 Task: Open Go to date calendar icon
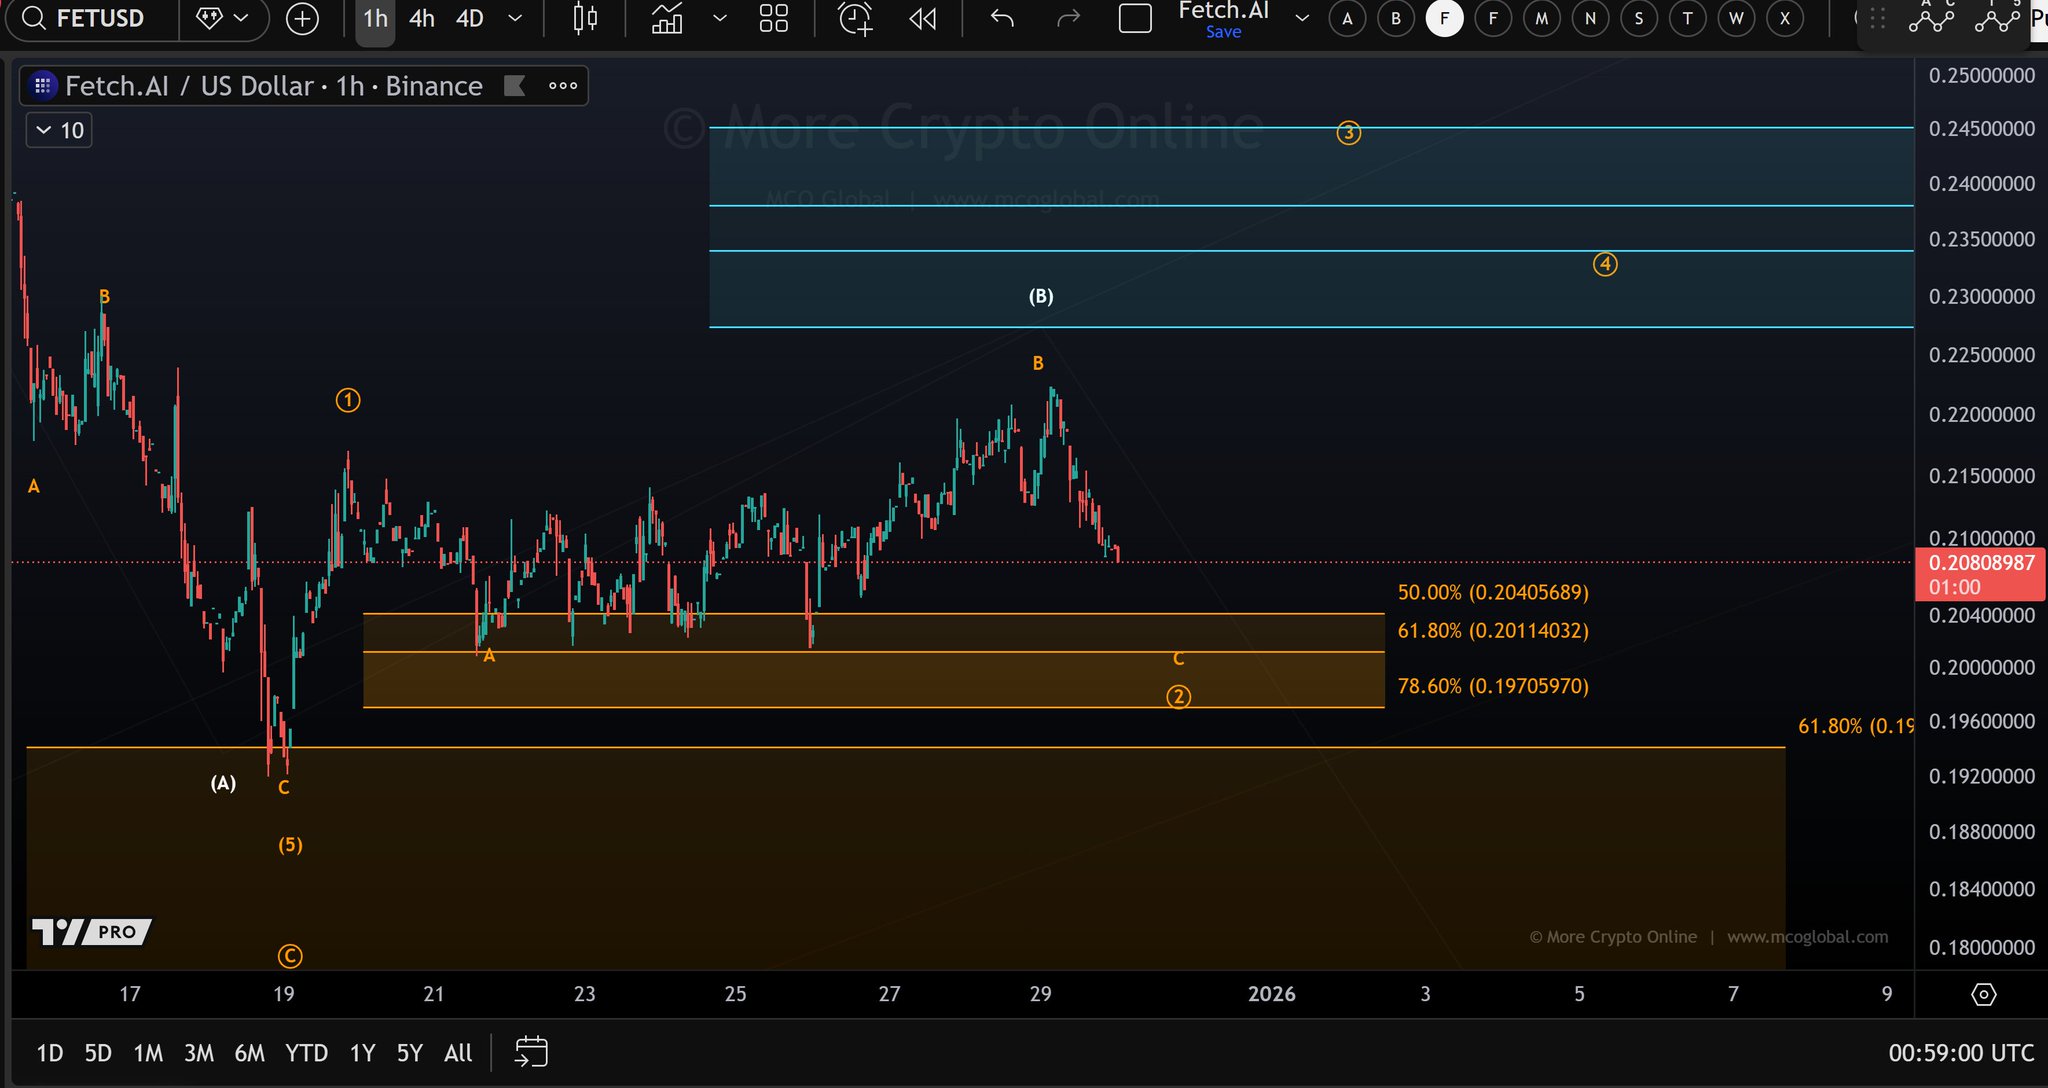pyautogui.click(x=531, y=1052)
